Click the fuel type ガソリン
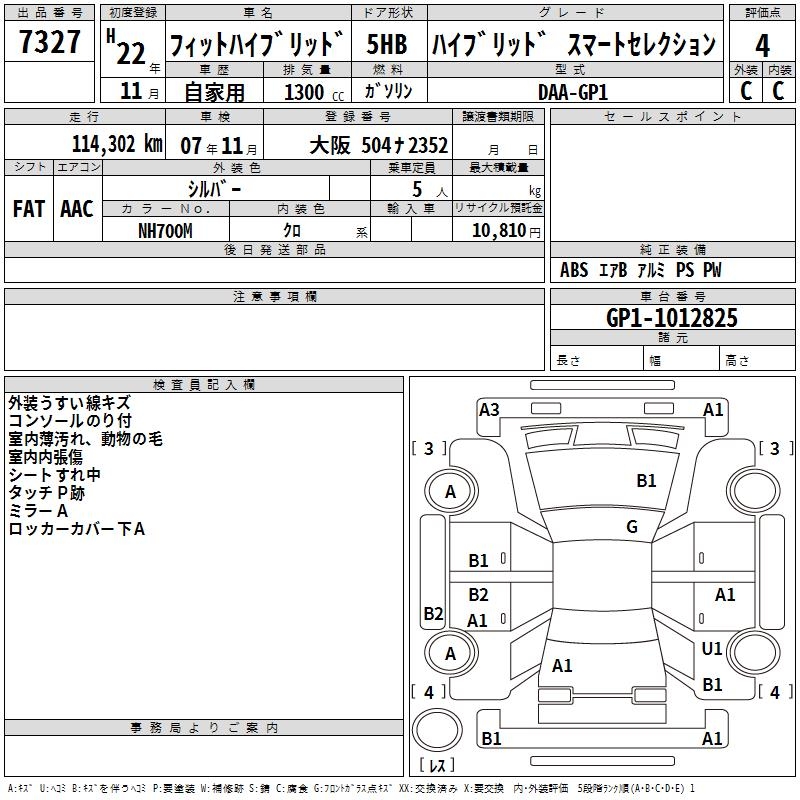 [x=388, y=91]
